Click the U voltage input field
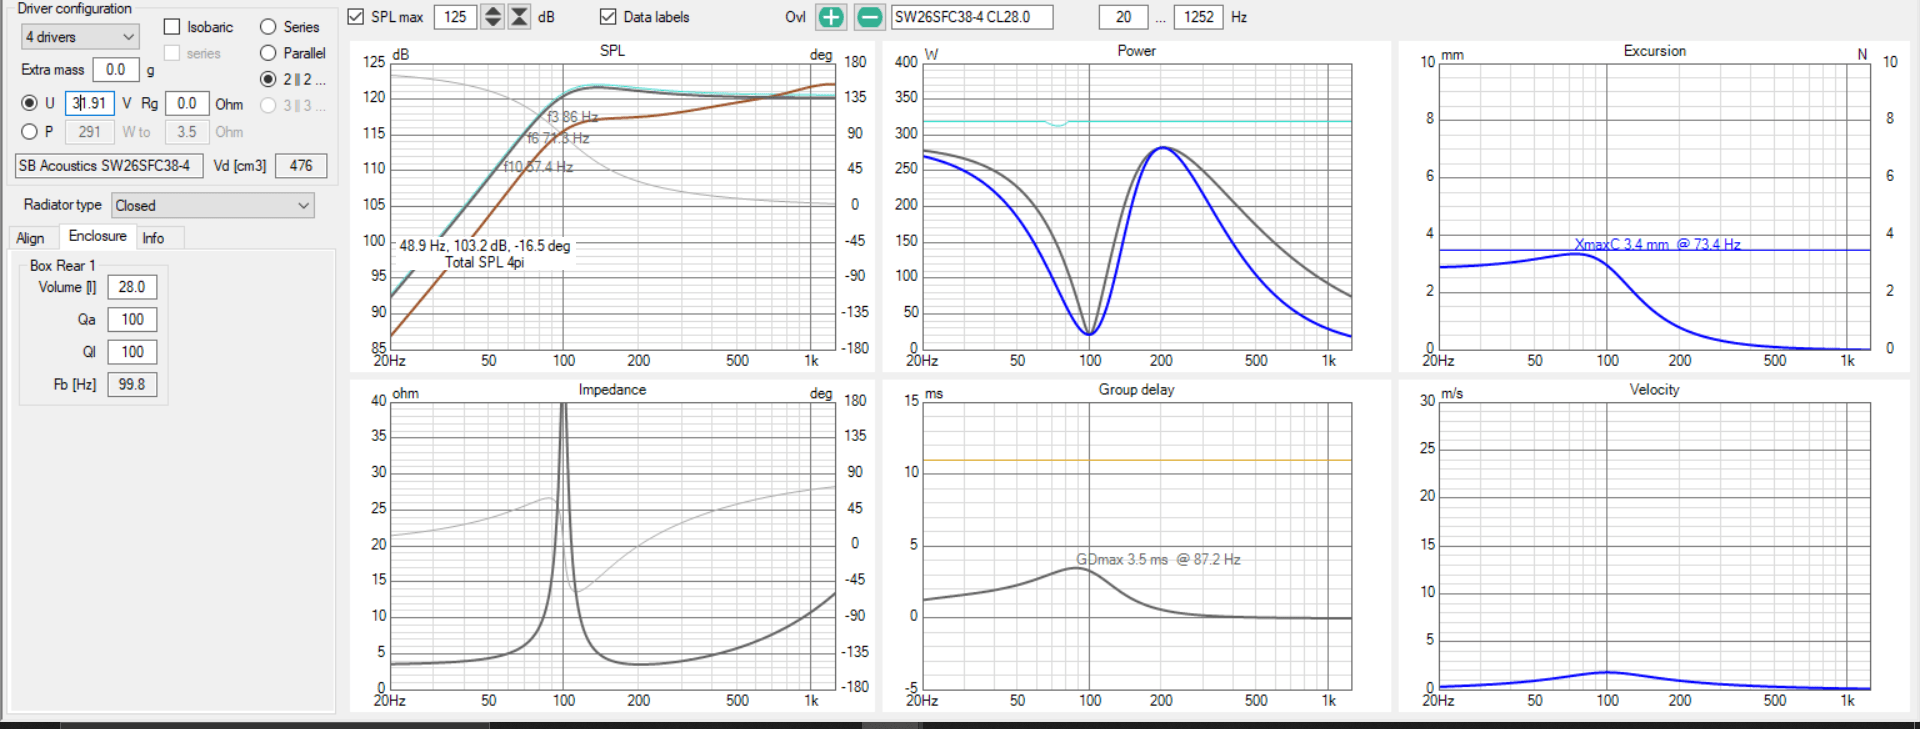 pos(90,103)
